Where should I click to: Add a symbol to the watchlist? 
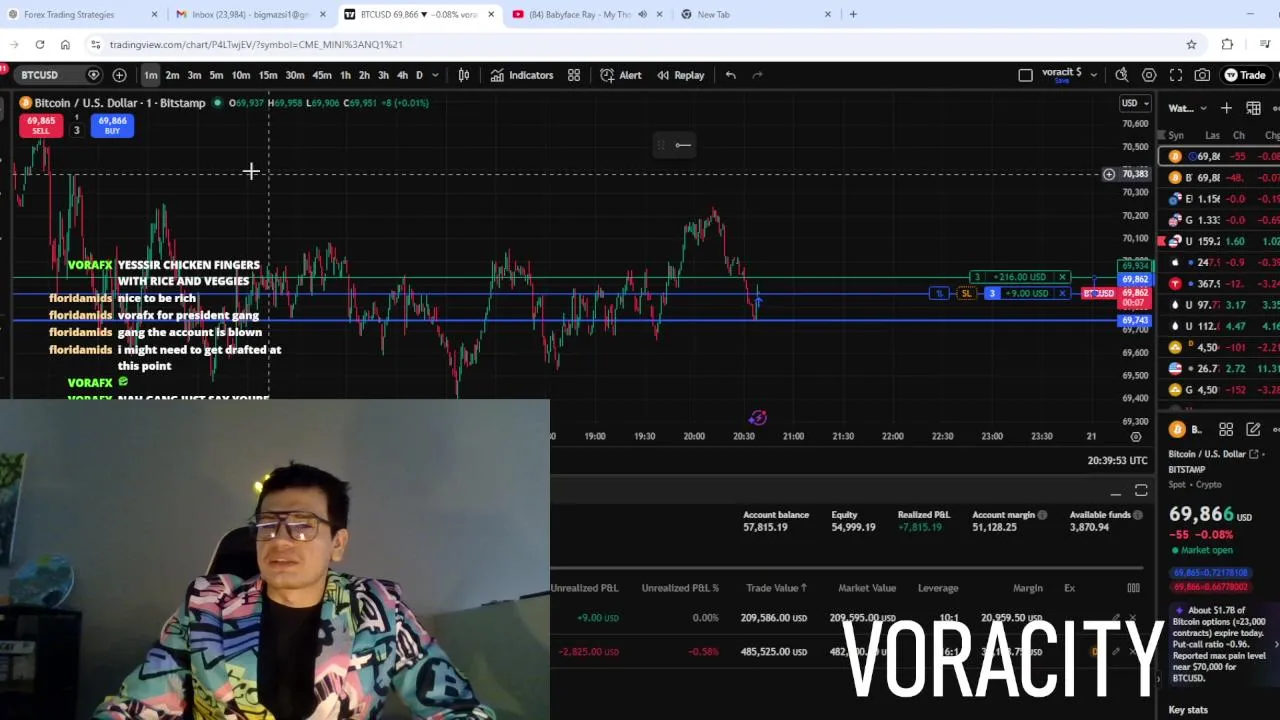(x=1226, y=108)
